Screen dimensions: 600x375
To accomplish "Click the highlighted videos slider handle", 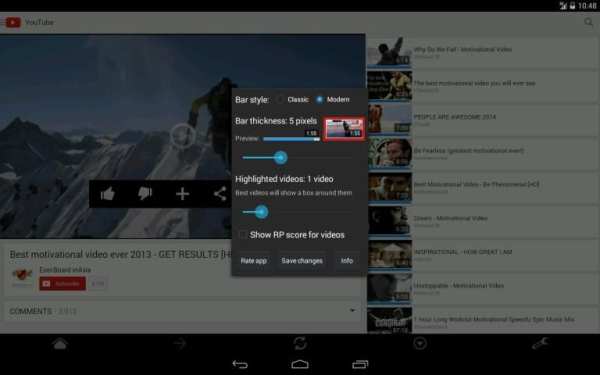I will click(261, 212).
